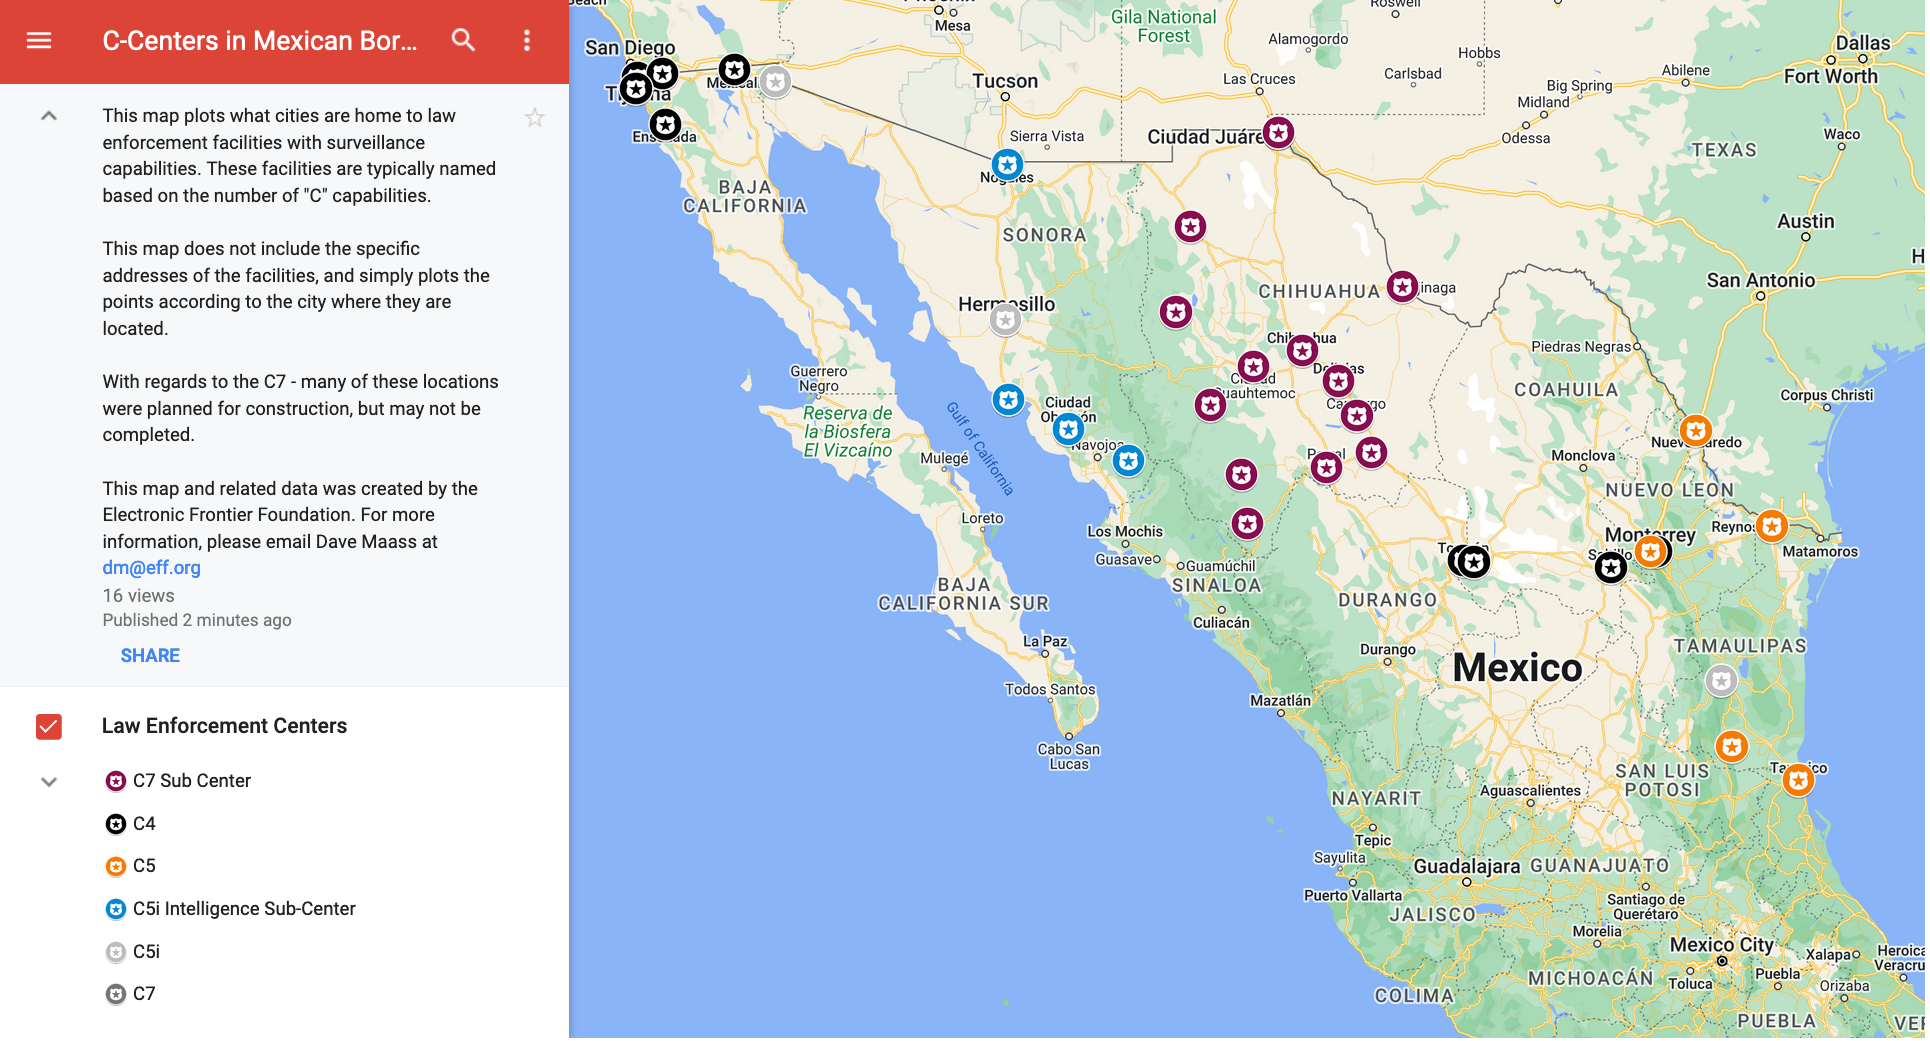Screen dimensions: 1930x1041
Task: Select the gray C5i marker near Hermosillo
Action: (x=1003, y=320)
